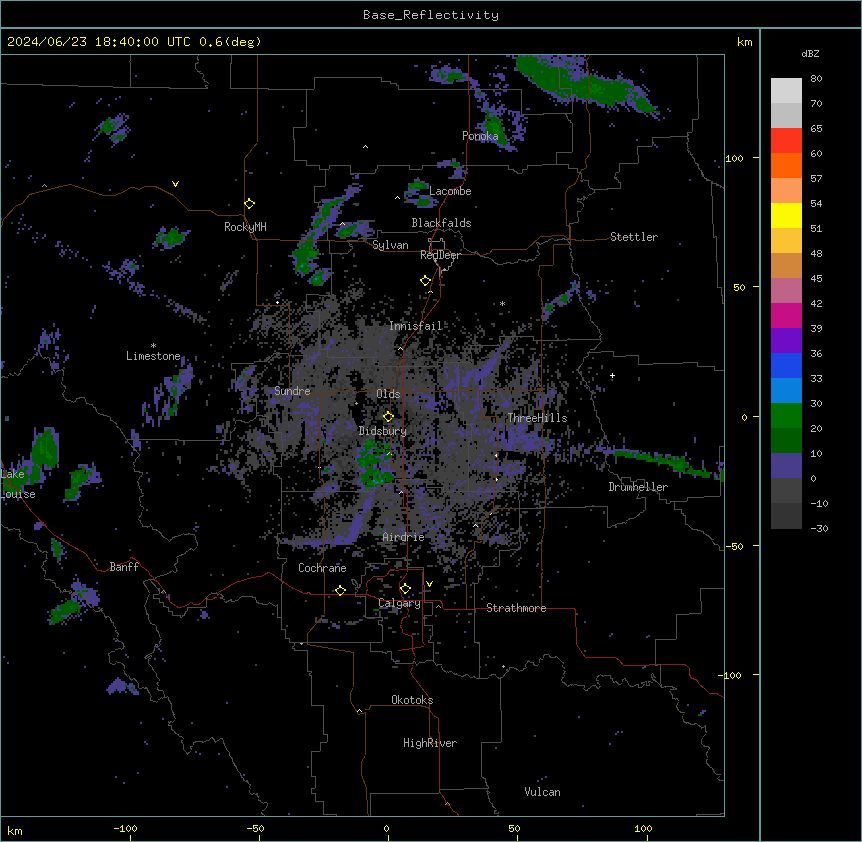Viewport: 862px width, 842px height.
Task: Click the asterisk marker above Limestone label
Action: point(153,346)
